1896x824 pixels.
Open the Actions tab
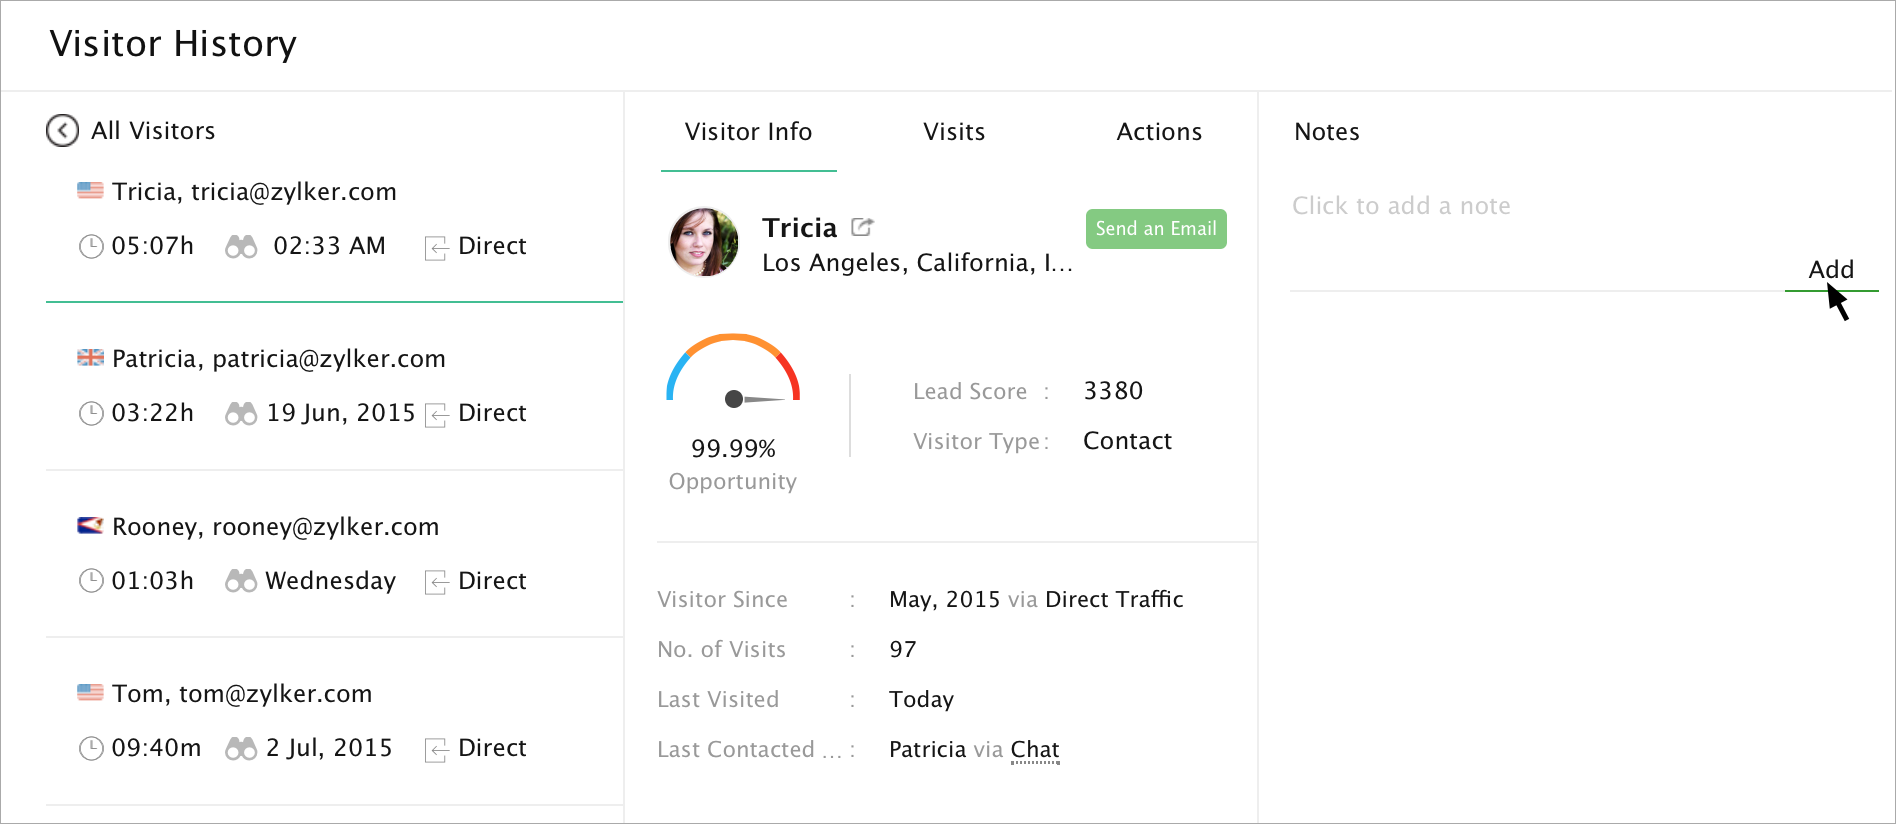(1158, 132)
